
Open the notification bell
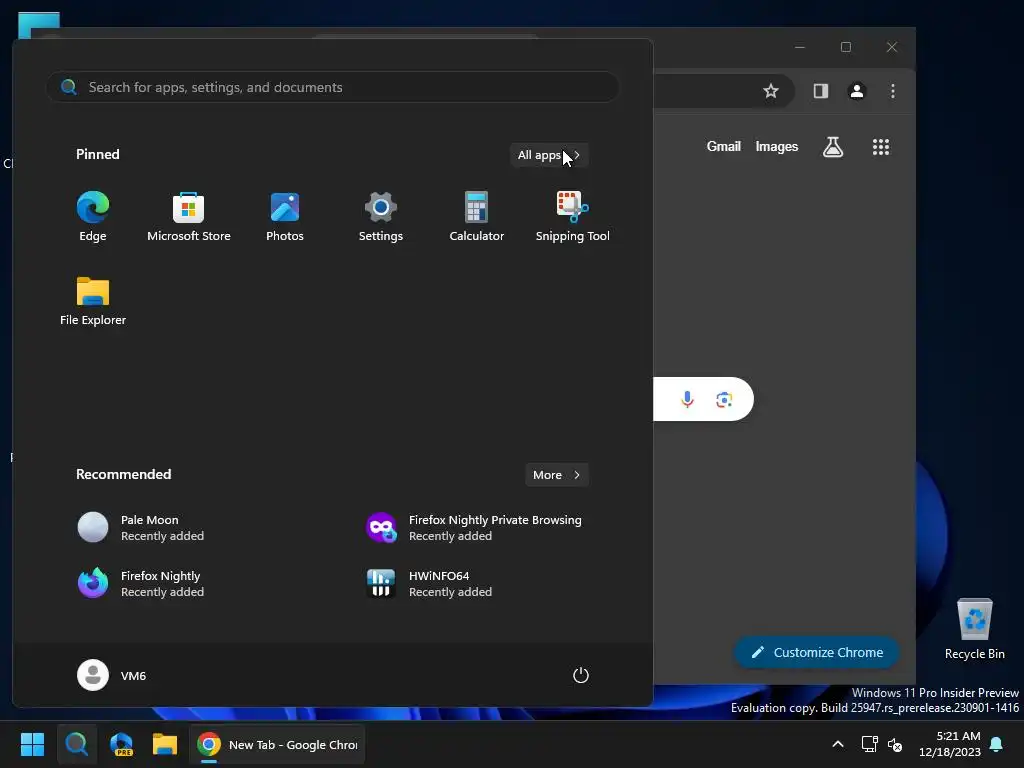click(997, 744)
